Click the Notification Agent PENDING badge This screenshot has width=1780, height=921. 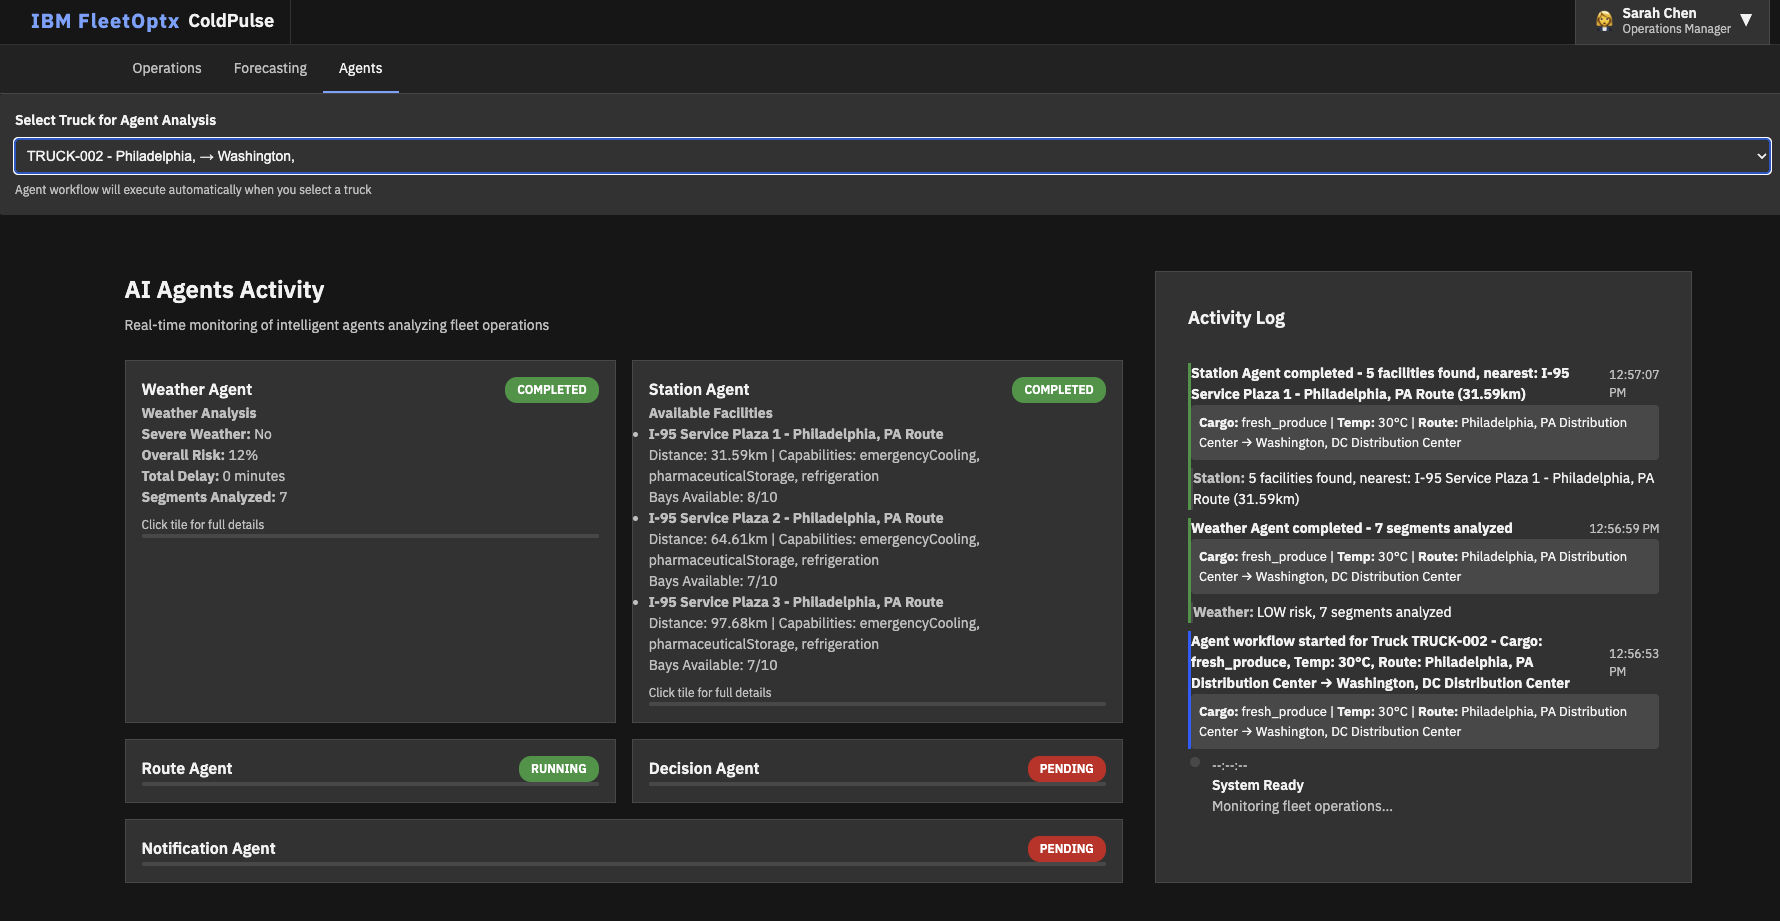(x=1066, y=849)
